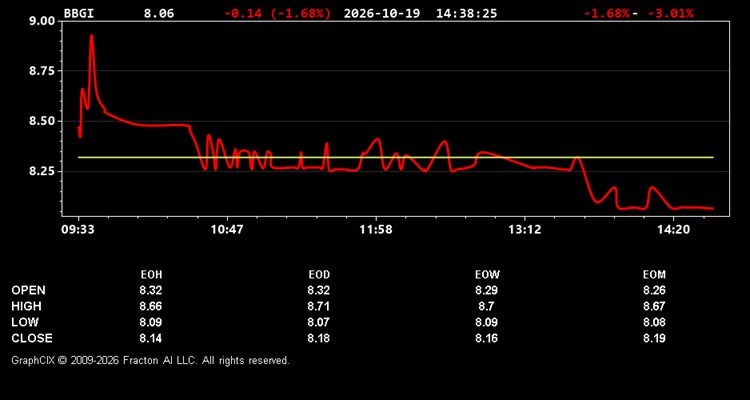This screenshot has height=400, width=750.
Task: Click EOM HIGH value 8.67
Action: point(654,306)
